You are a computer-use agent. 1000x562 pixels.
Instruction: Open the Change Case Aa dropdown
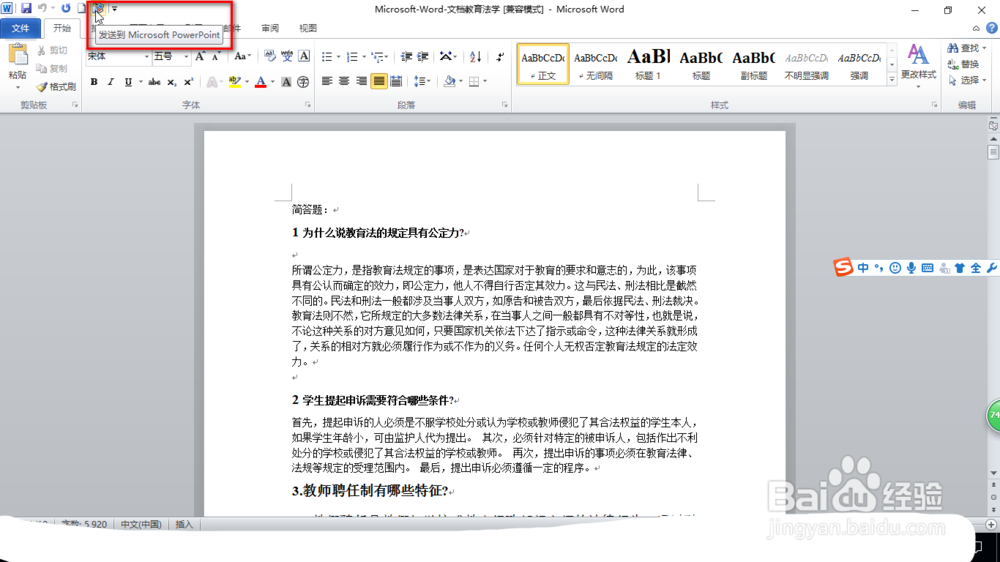(x=242, y=57)
